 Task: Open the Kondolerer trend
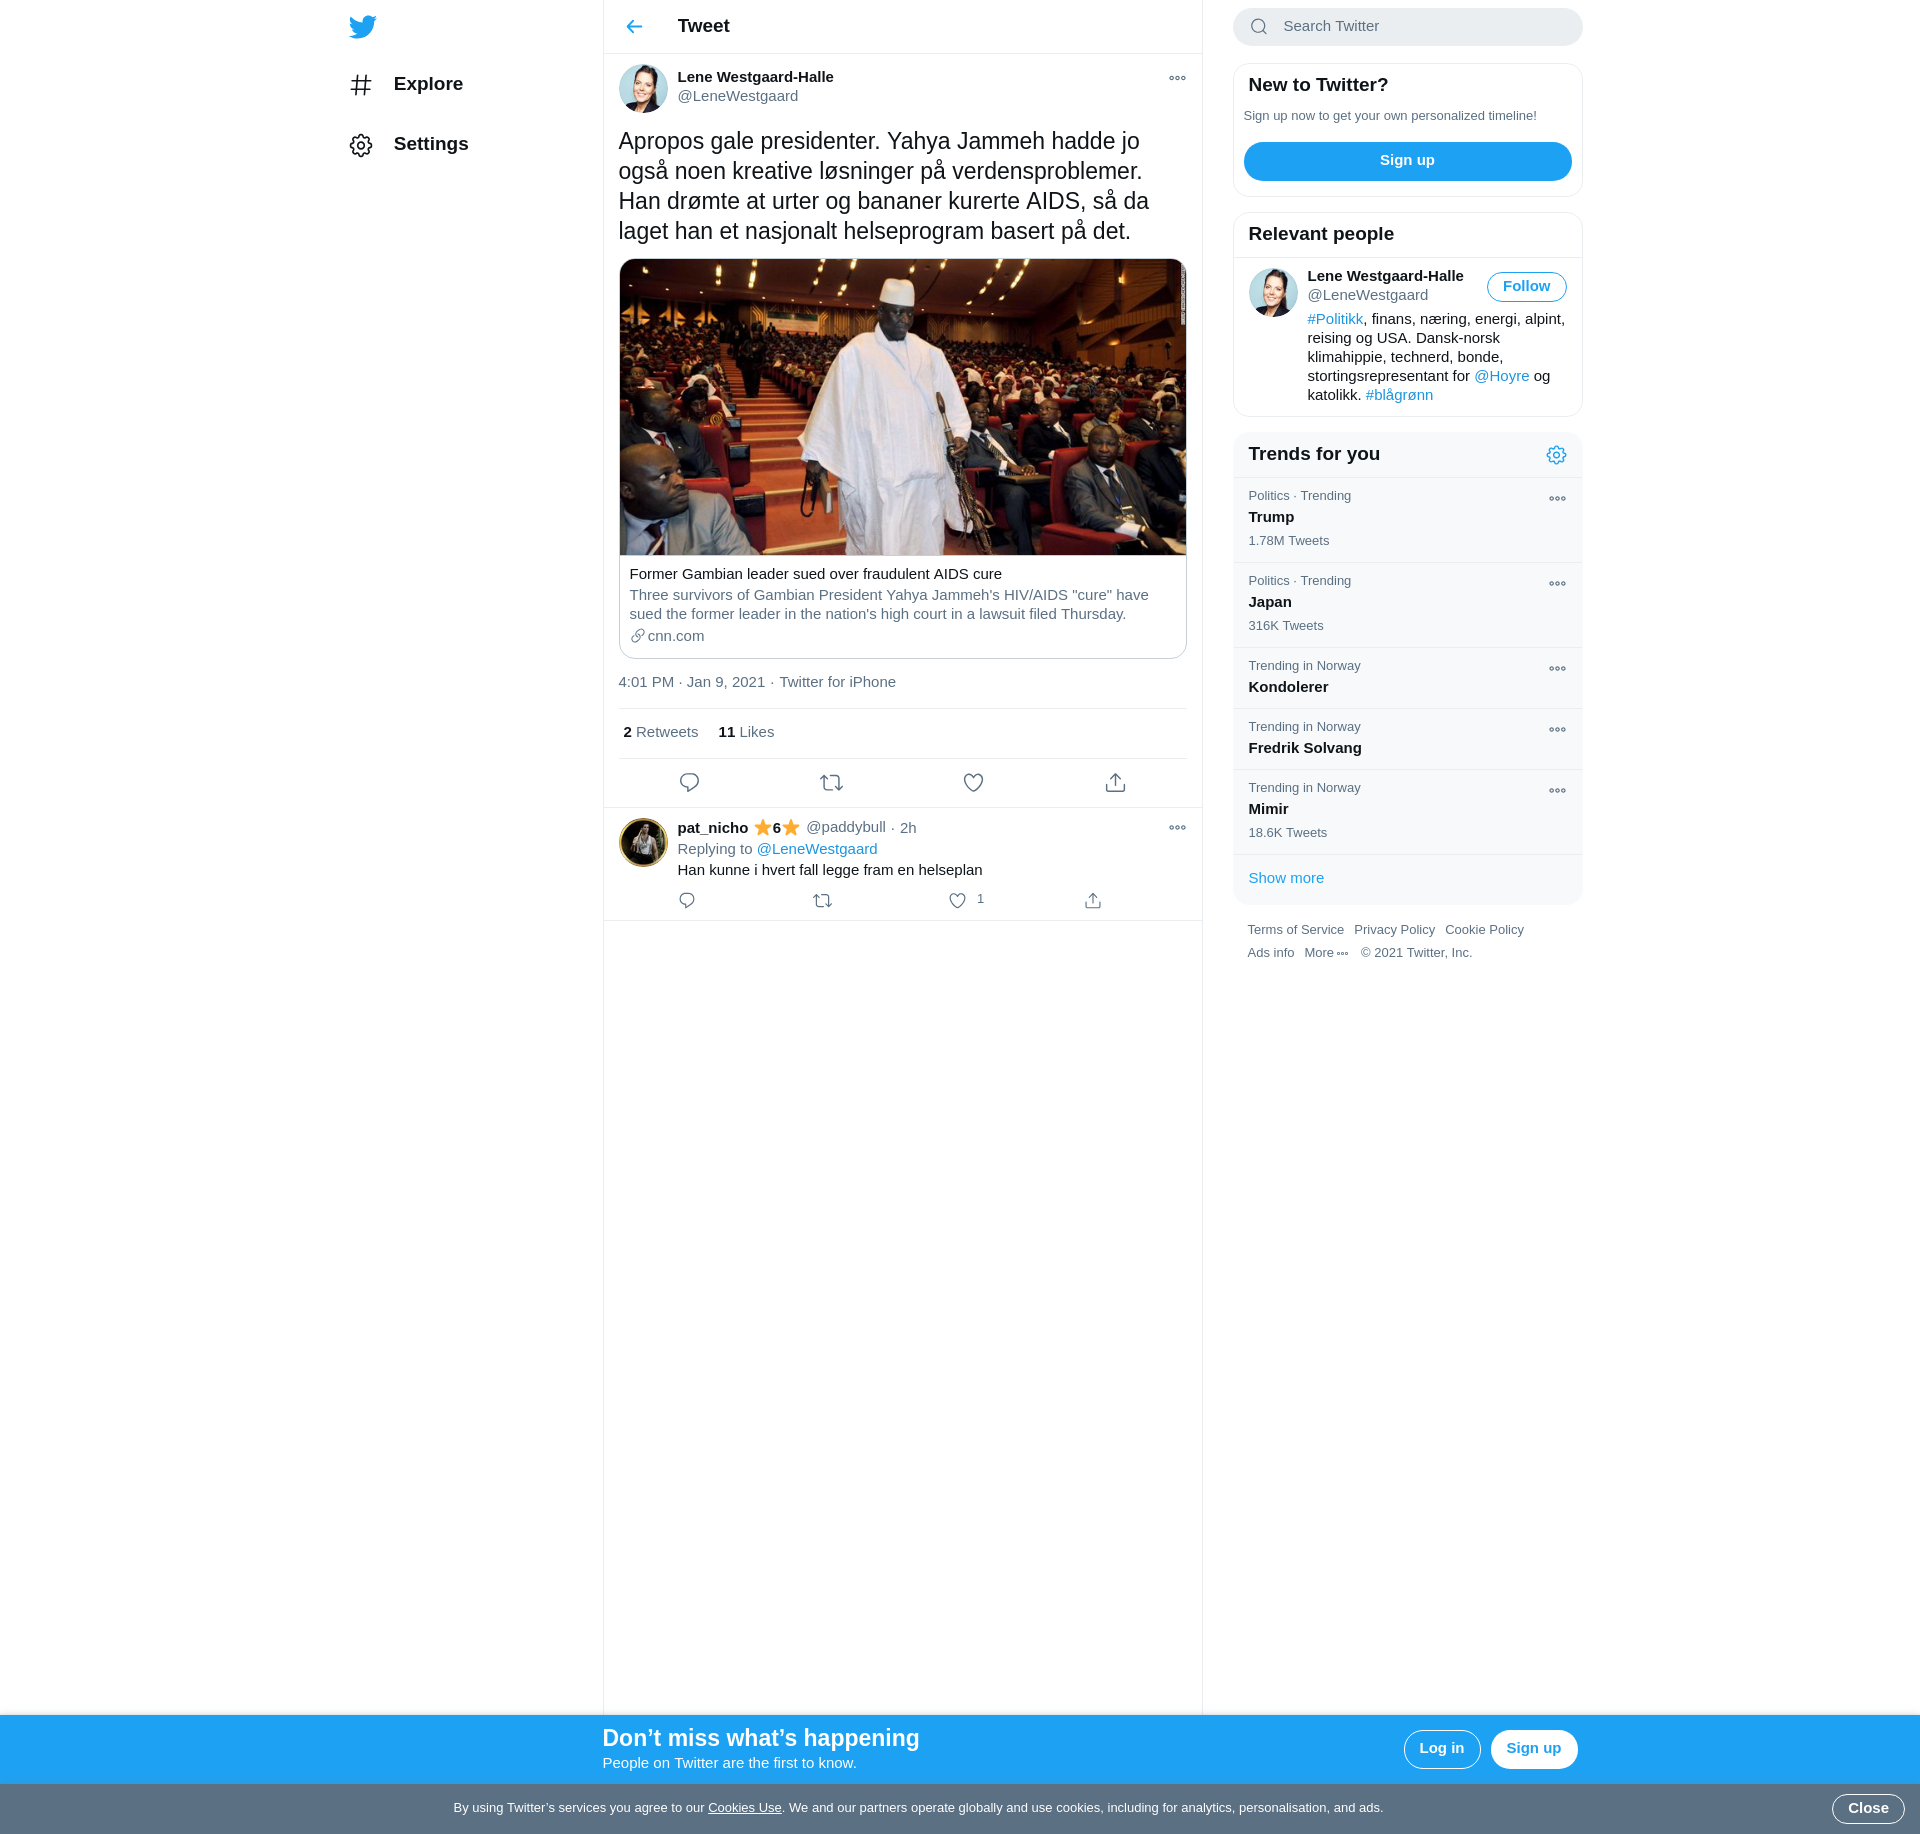click(1407, 678)
